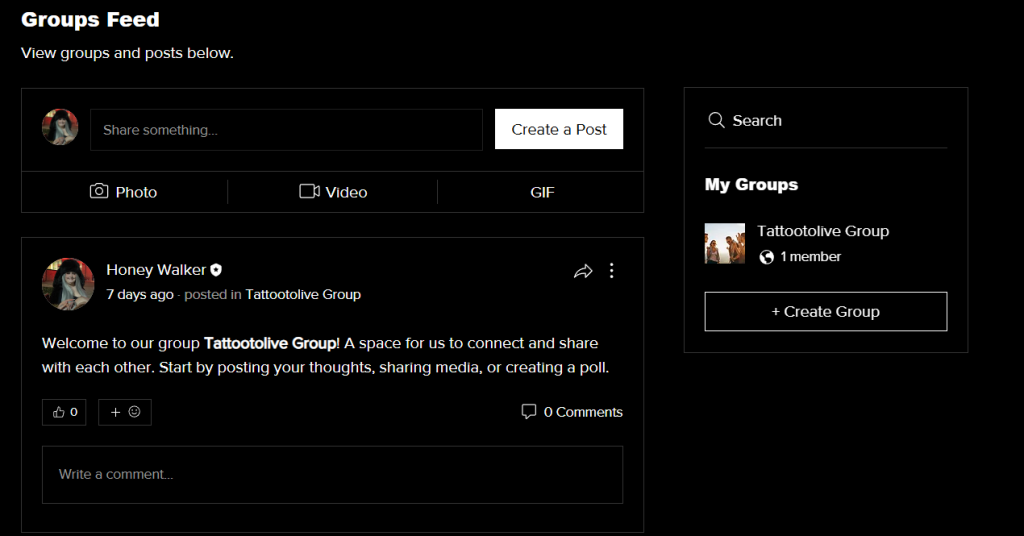Click the Share something input field

286,130
